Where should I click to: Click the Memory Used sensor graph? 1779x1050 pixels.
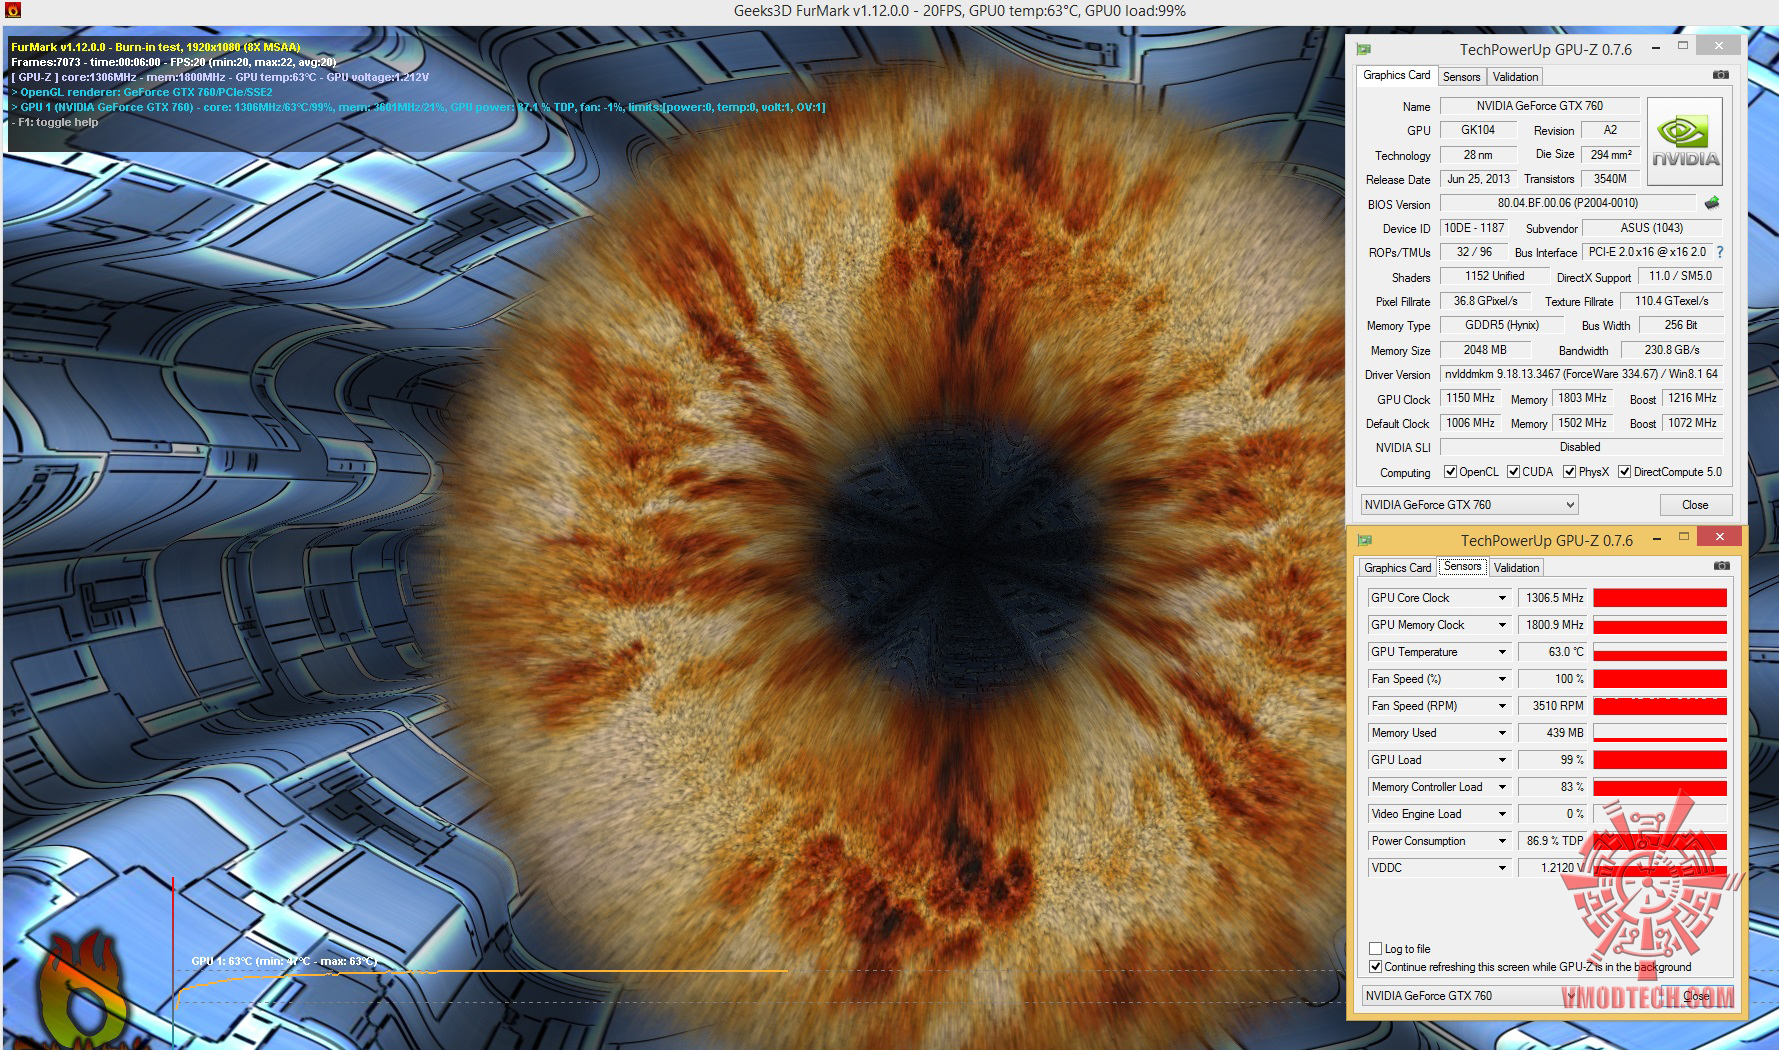pos(1660,733)
